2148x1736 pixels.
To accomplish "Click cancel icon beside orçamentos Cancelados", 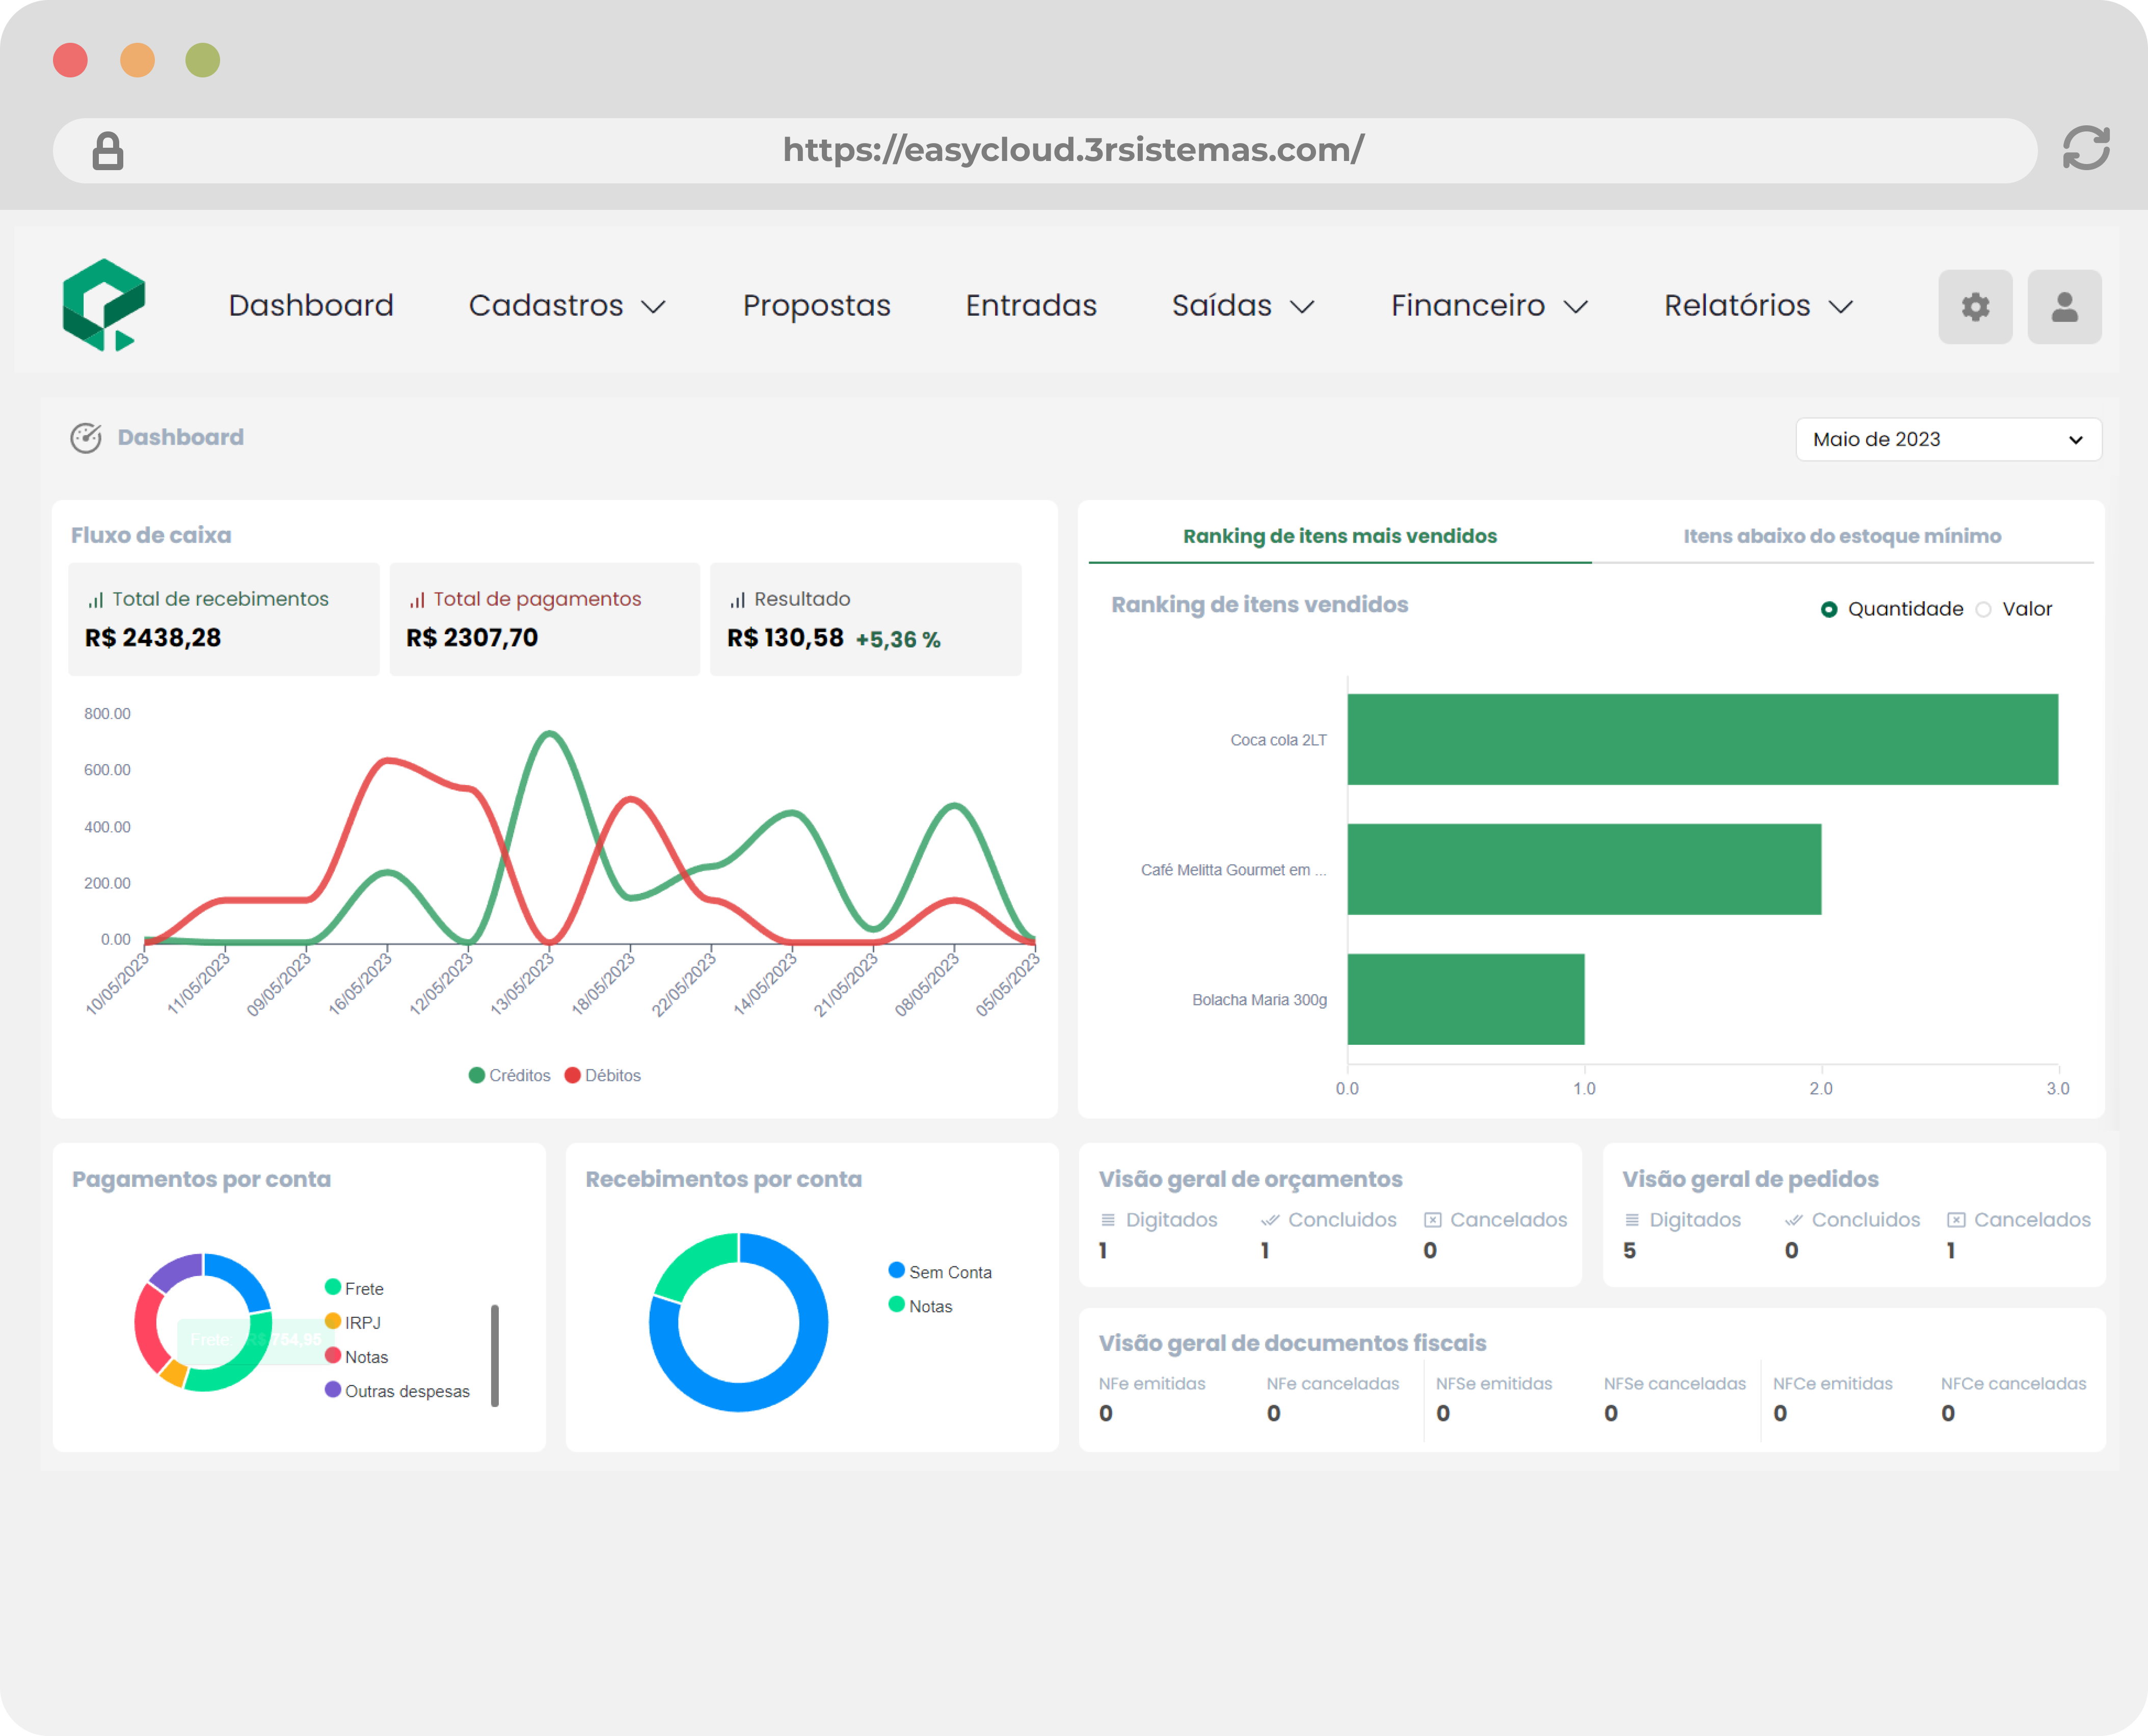I will tap(1433, 1220).
